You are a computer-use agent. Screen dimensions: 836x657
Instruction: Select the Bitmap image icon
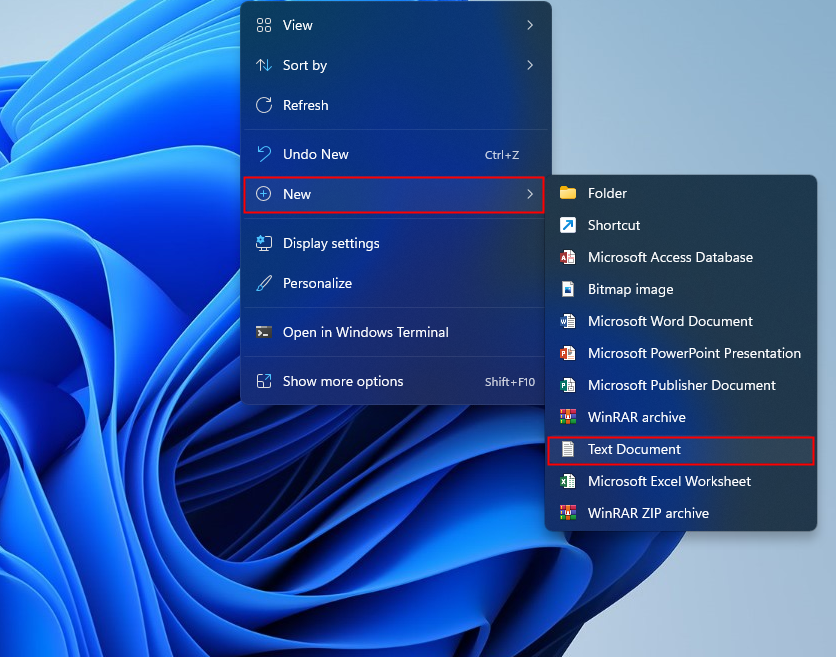pyautogui.click(x=570, y=289)
